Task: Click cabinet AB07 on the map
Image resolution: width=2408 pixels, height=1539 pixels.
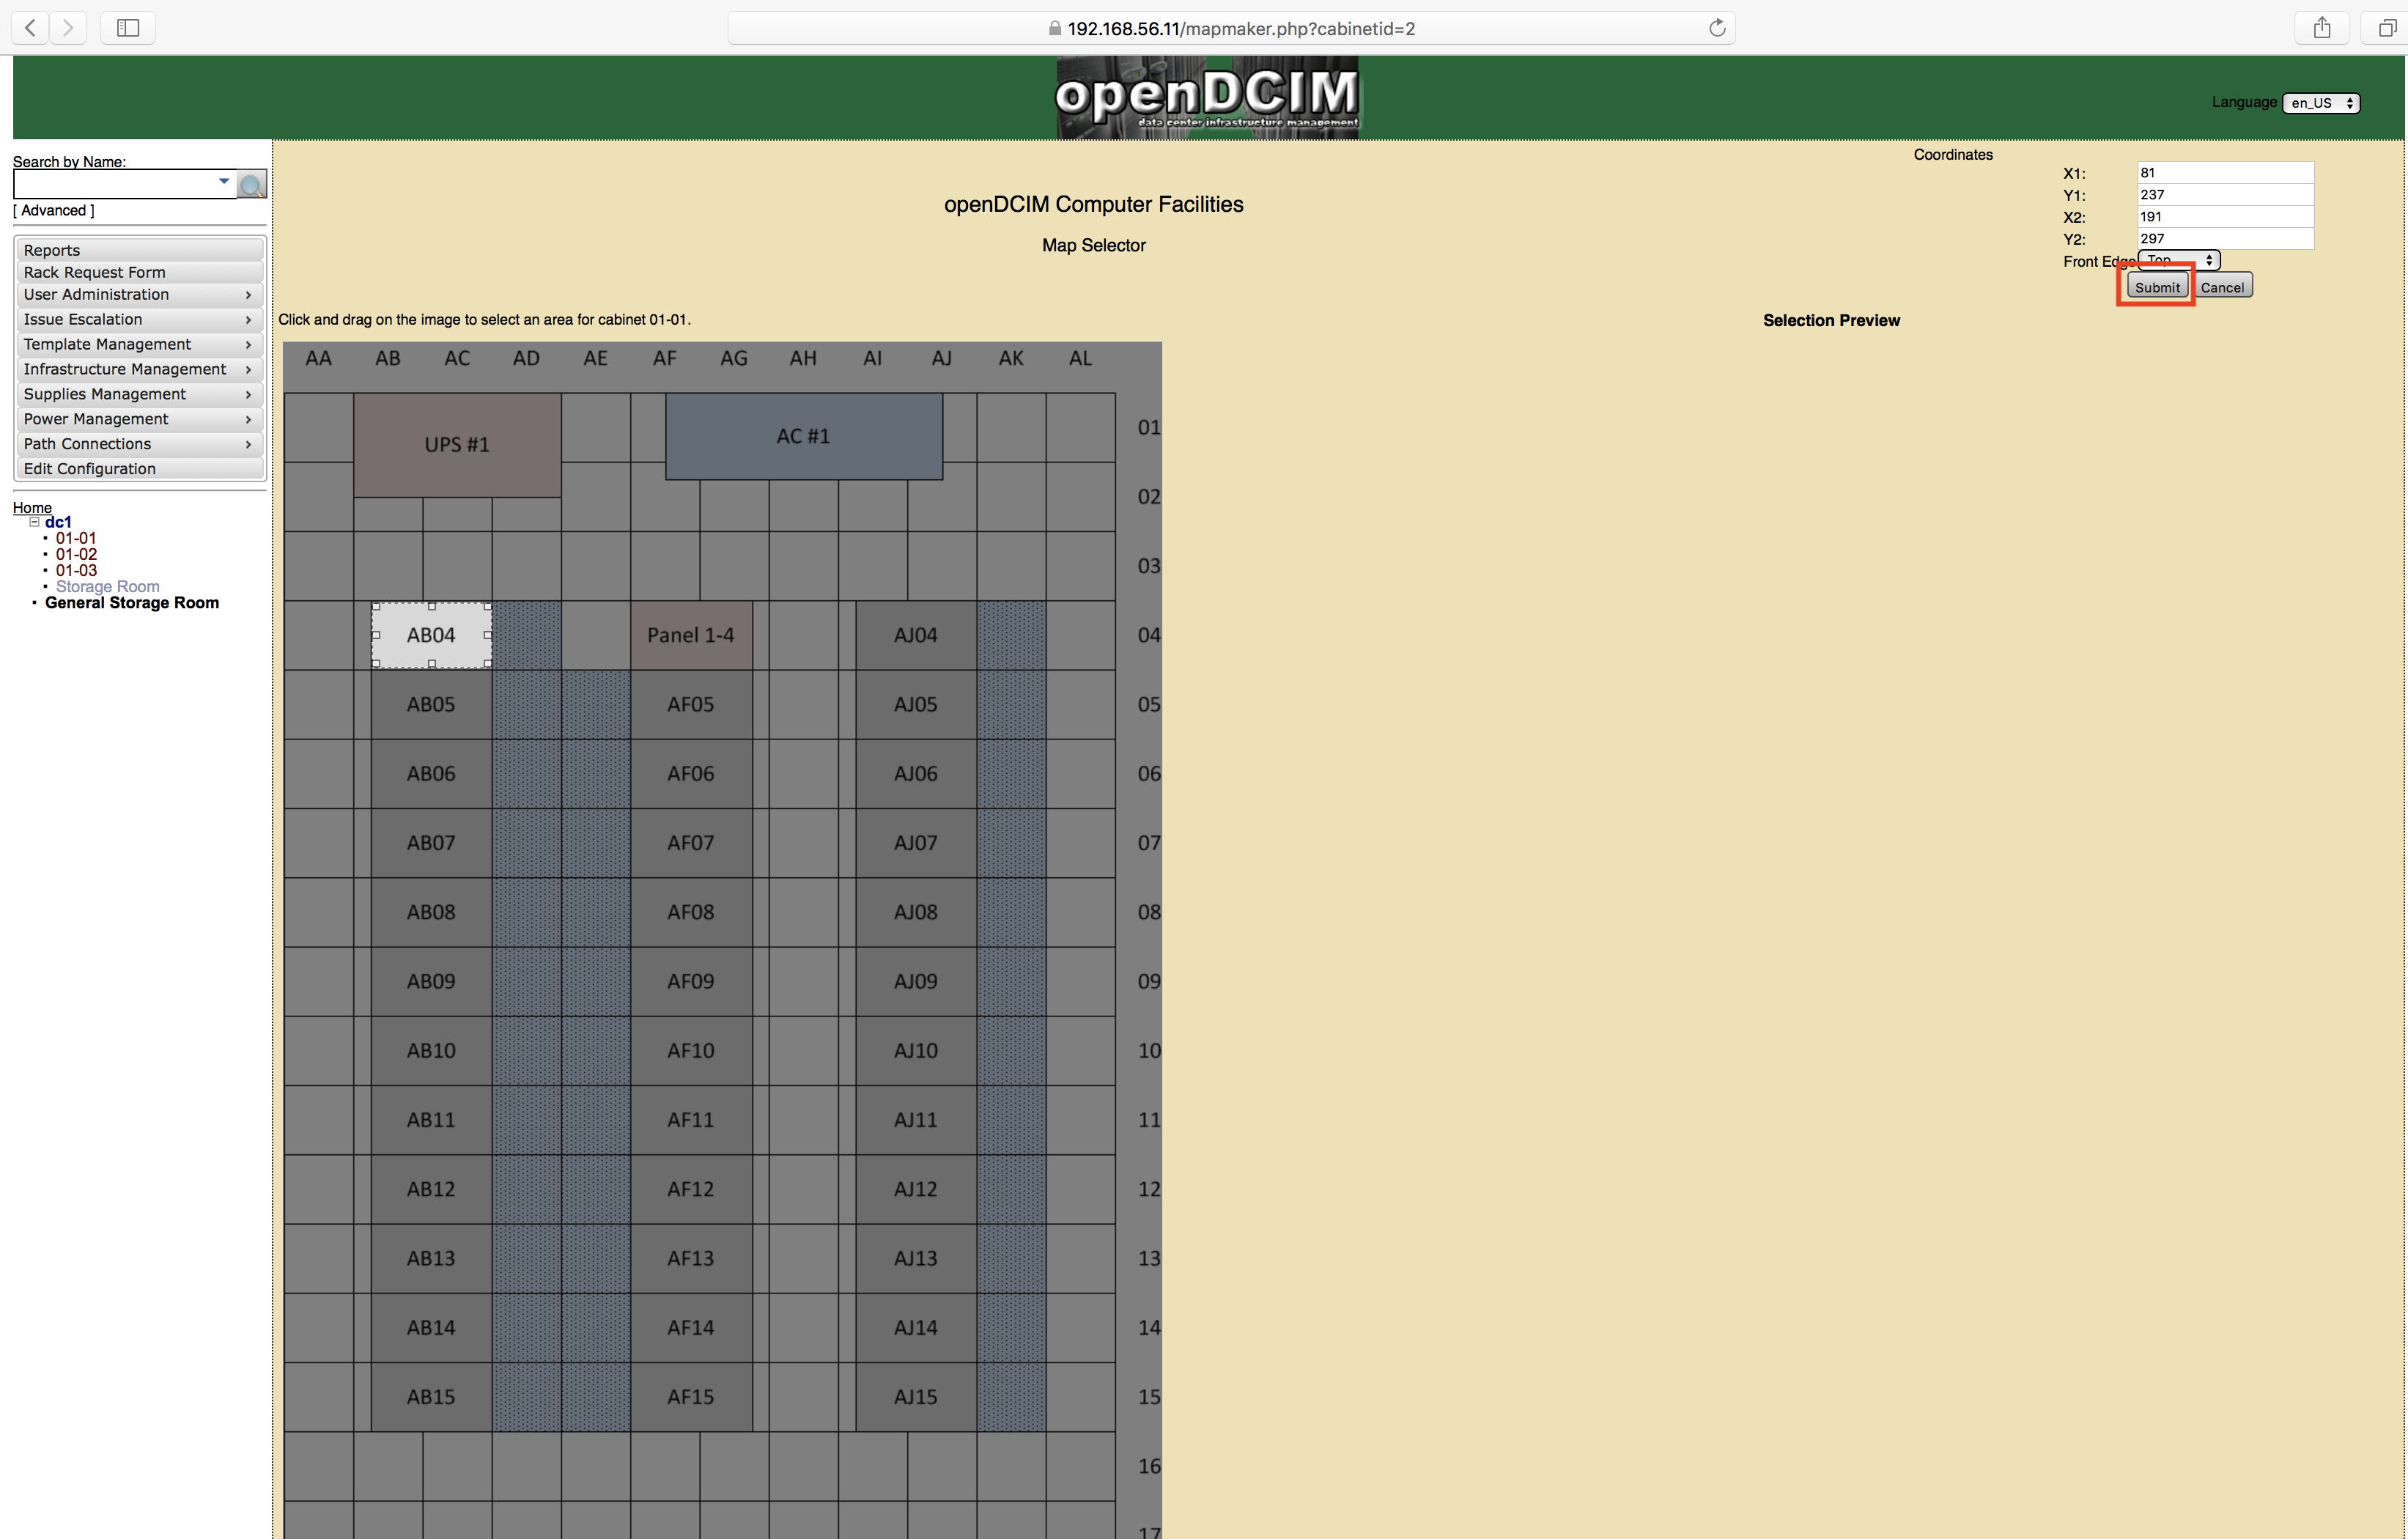Action: [x=431, y=843]
